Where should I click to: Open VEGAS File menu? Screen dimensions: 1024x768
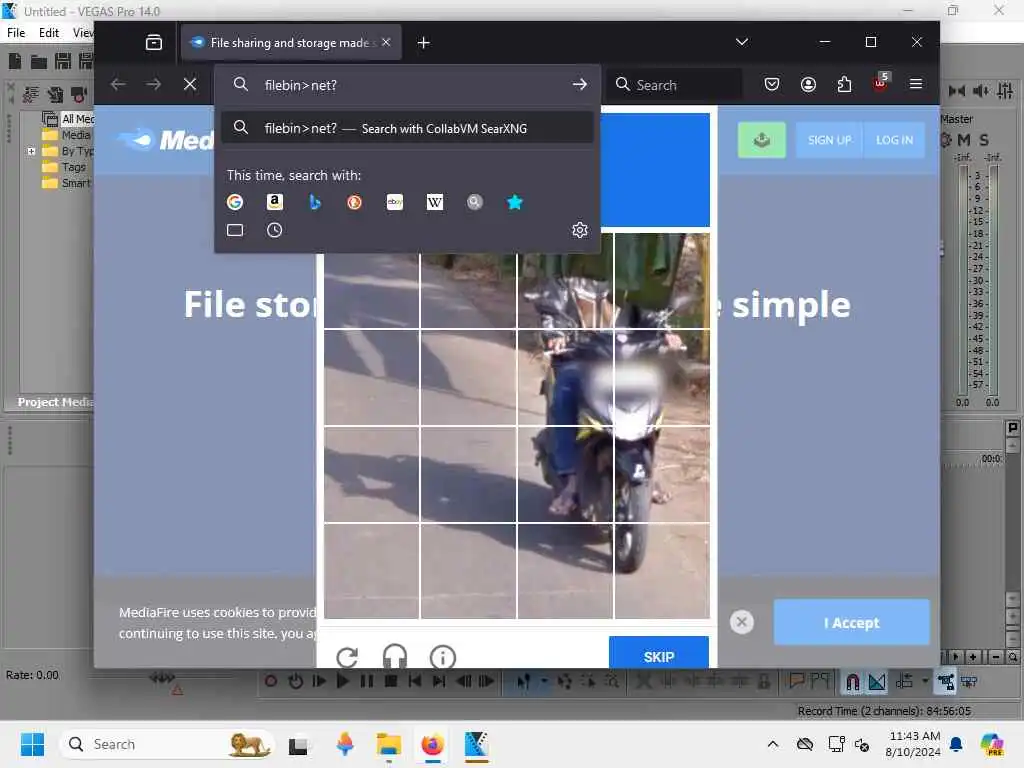click(16, 33)
